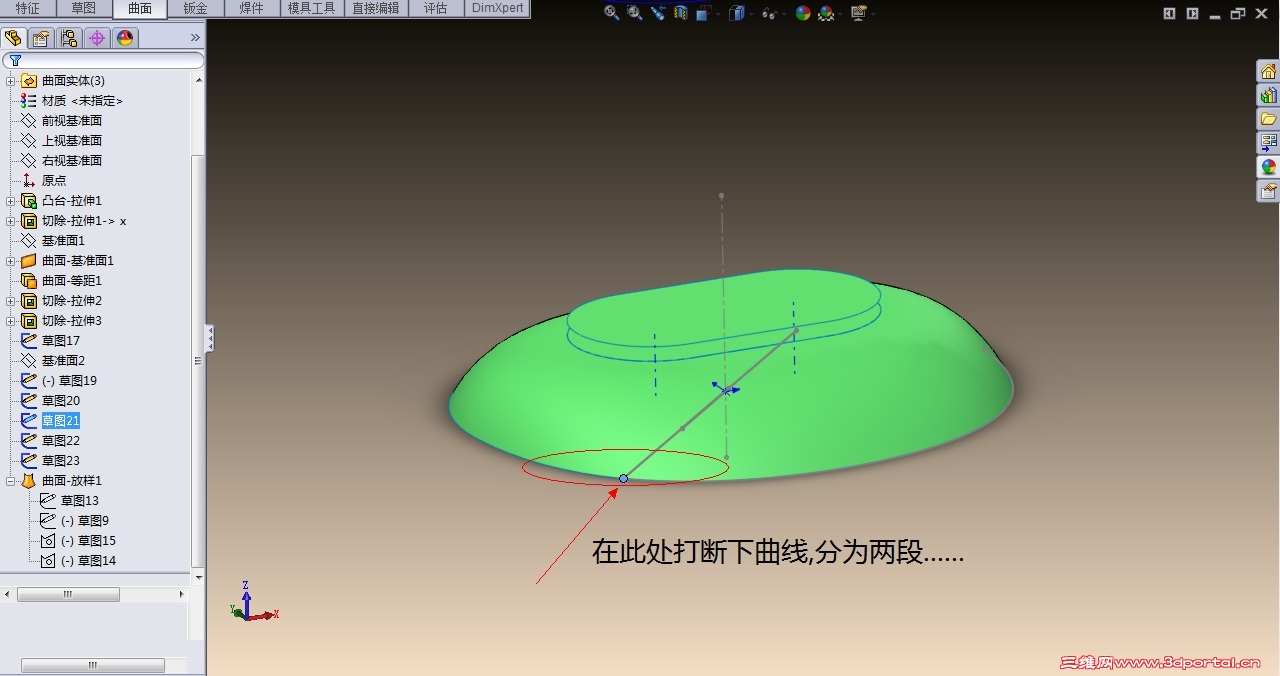The width and height of the screenshot is (1280, 676).
Task: Expand the 曲面实体(3) folder
Action: pyautogui.click(x=10, y=80)
